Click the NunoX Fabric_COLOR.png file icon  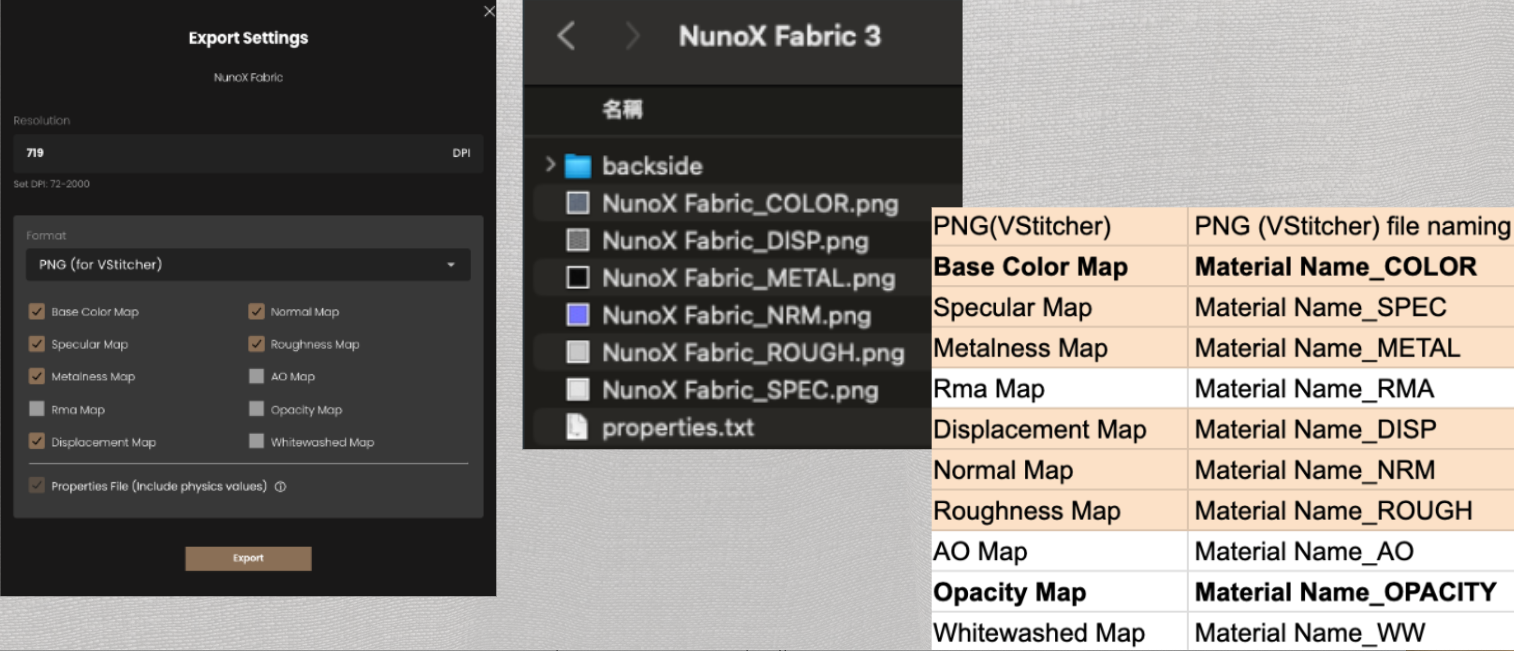tap(578, 203)
